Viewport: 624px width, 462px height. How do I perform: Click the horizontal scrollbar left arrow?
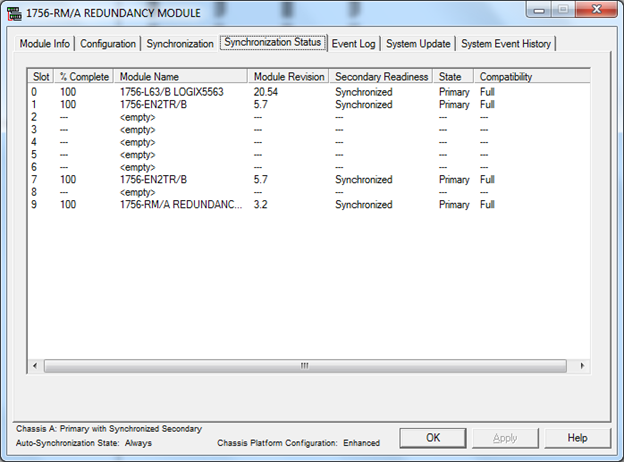point(35,366)
